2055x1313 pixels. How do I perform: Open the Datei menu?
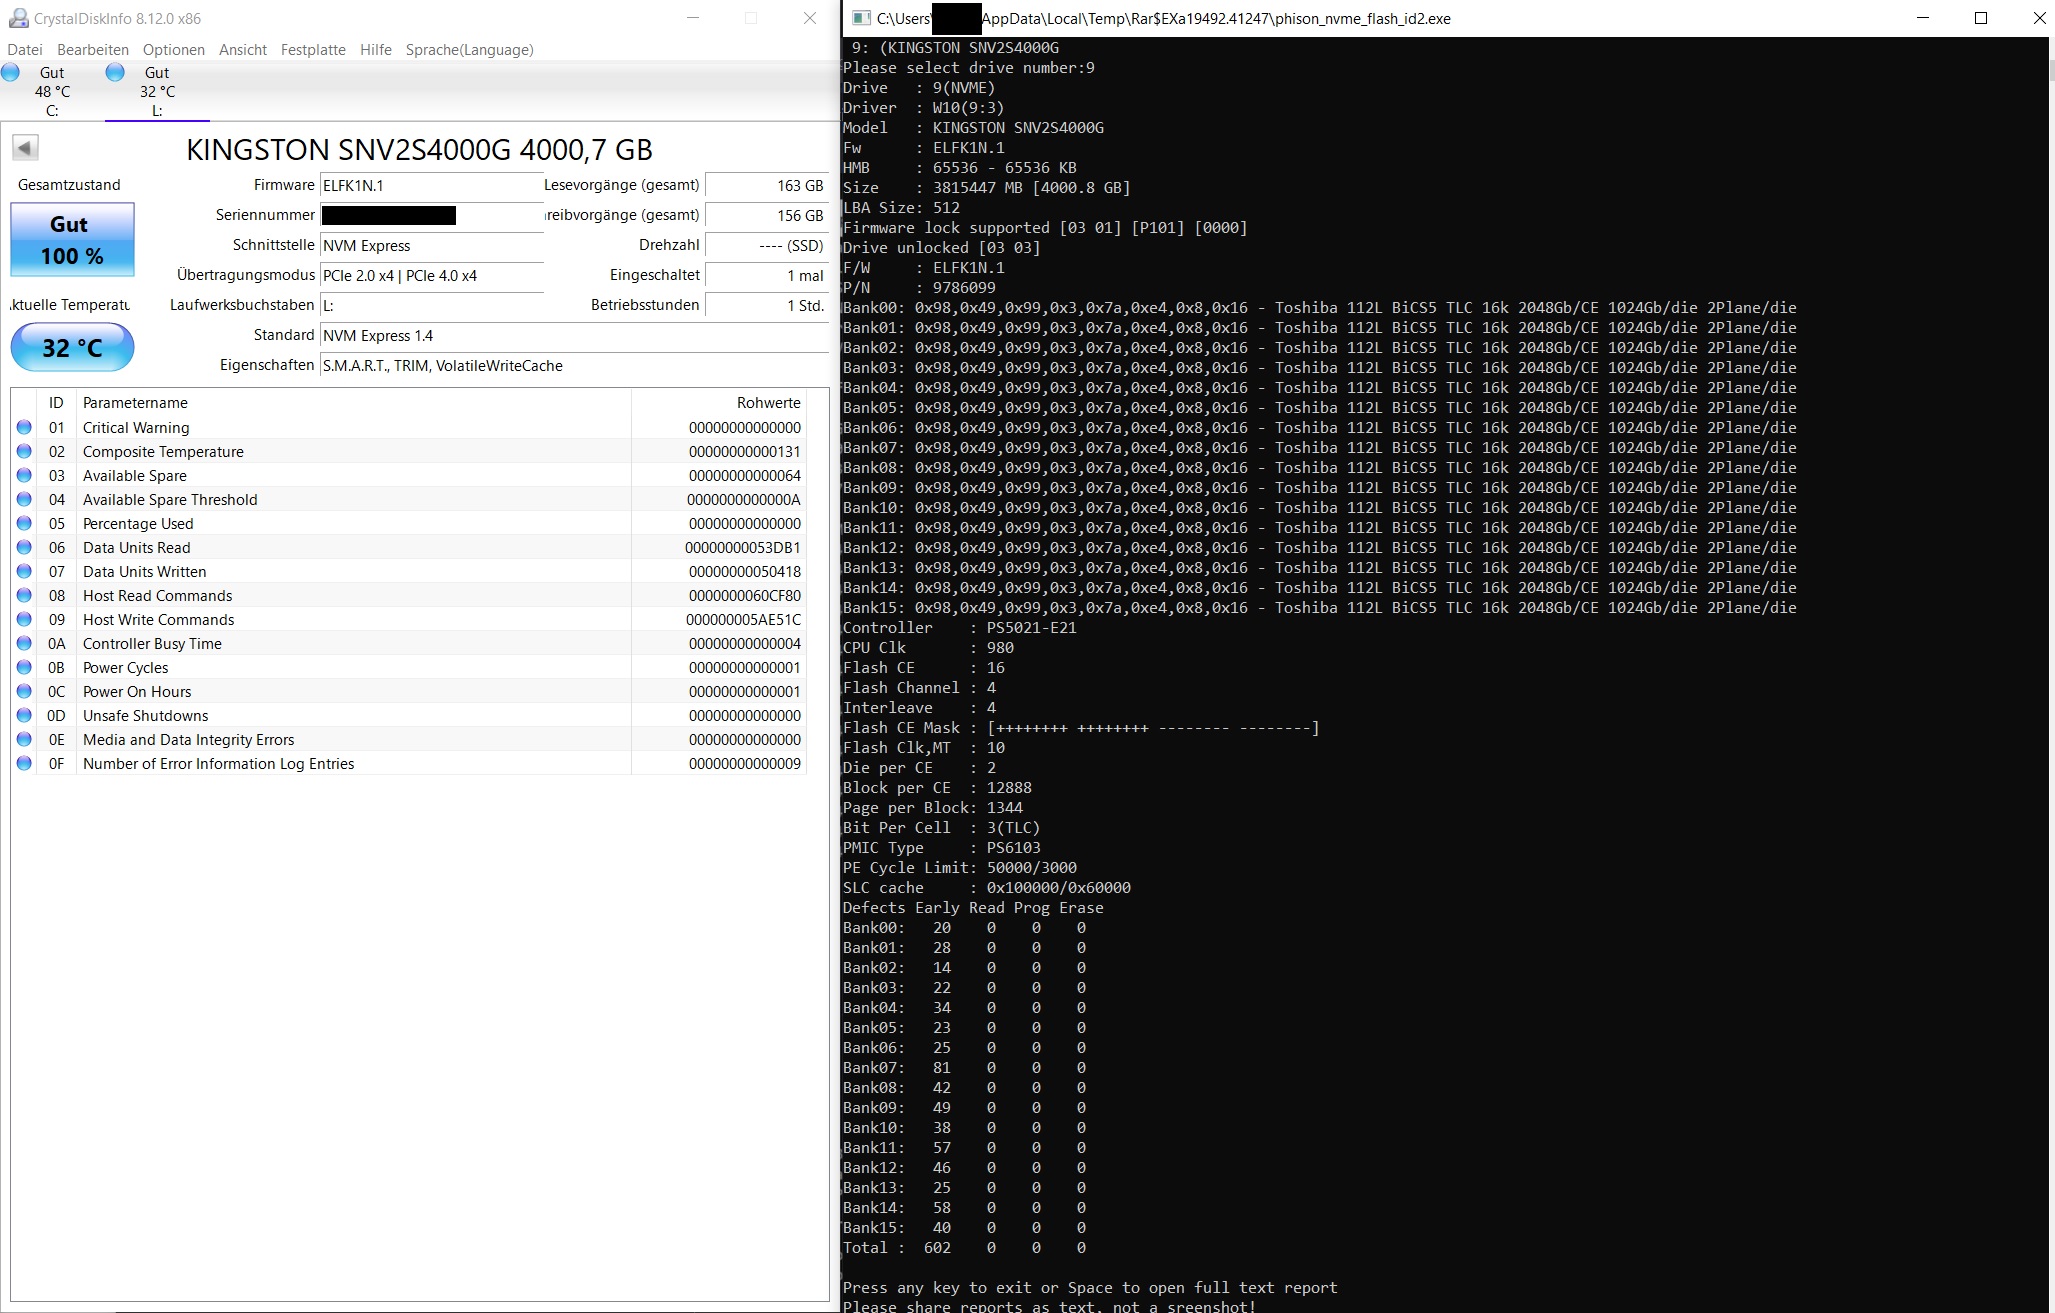coord(25,50)
